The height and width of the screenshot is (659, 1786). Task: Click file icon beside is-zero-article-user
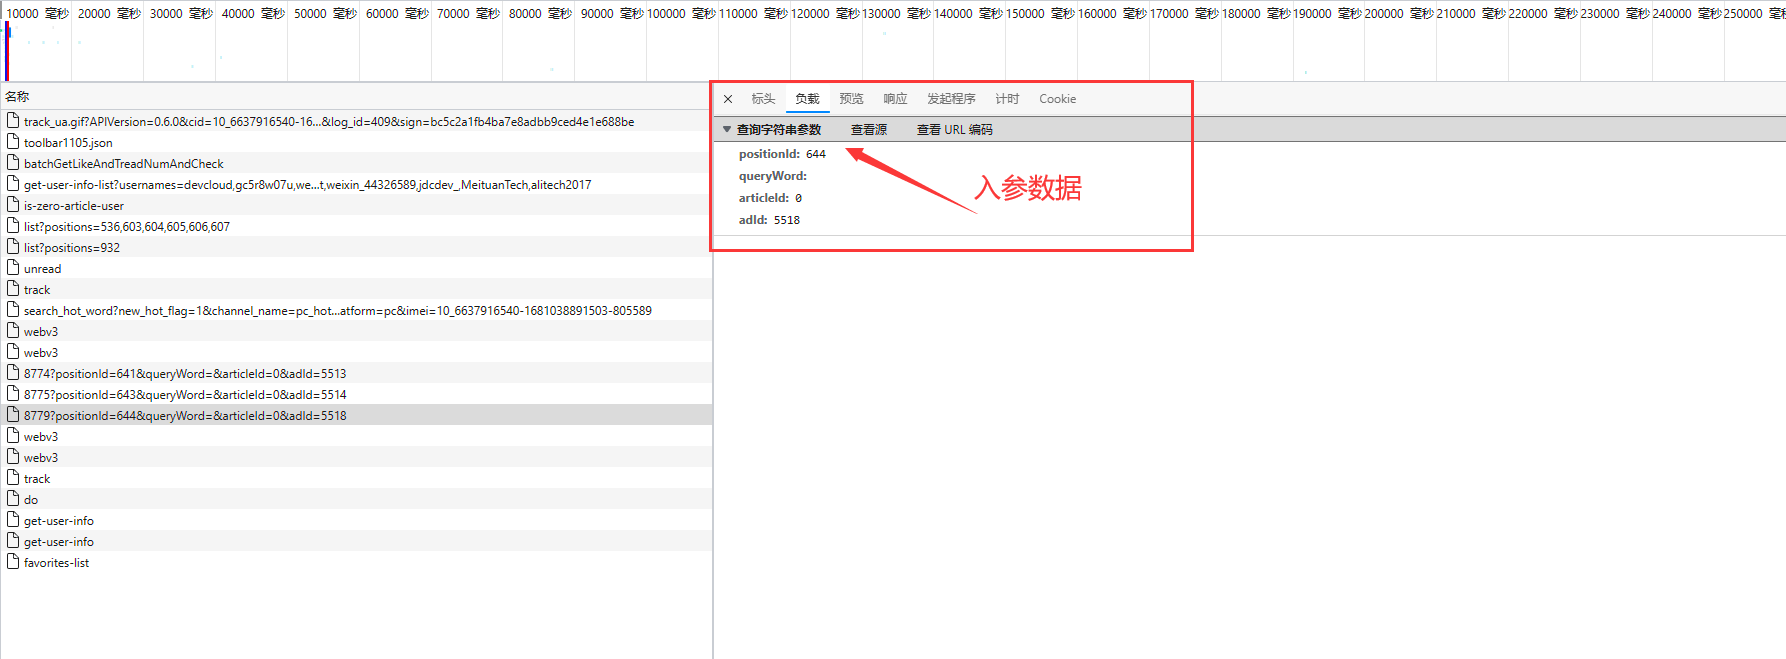13,205
